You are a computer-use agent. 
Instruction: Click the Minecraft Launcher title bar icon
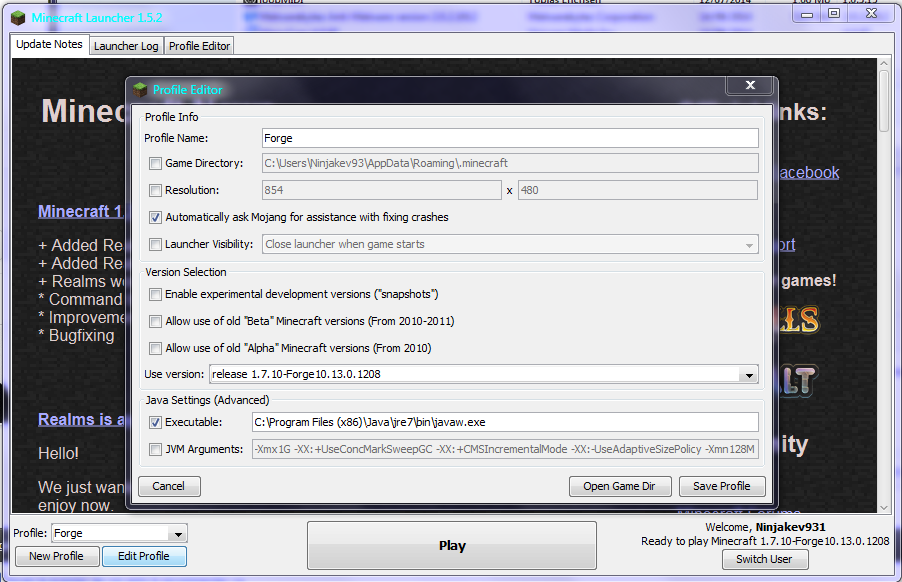pyautogui.click(x=18, y=18)
